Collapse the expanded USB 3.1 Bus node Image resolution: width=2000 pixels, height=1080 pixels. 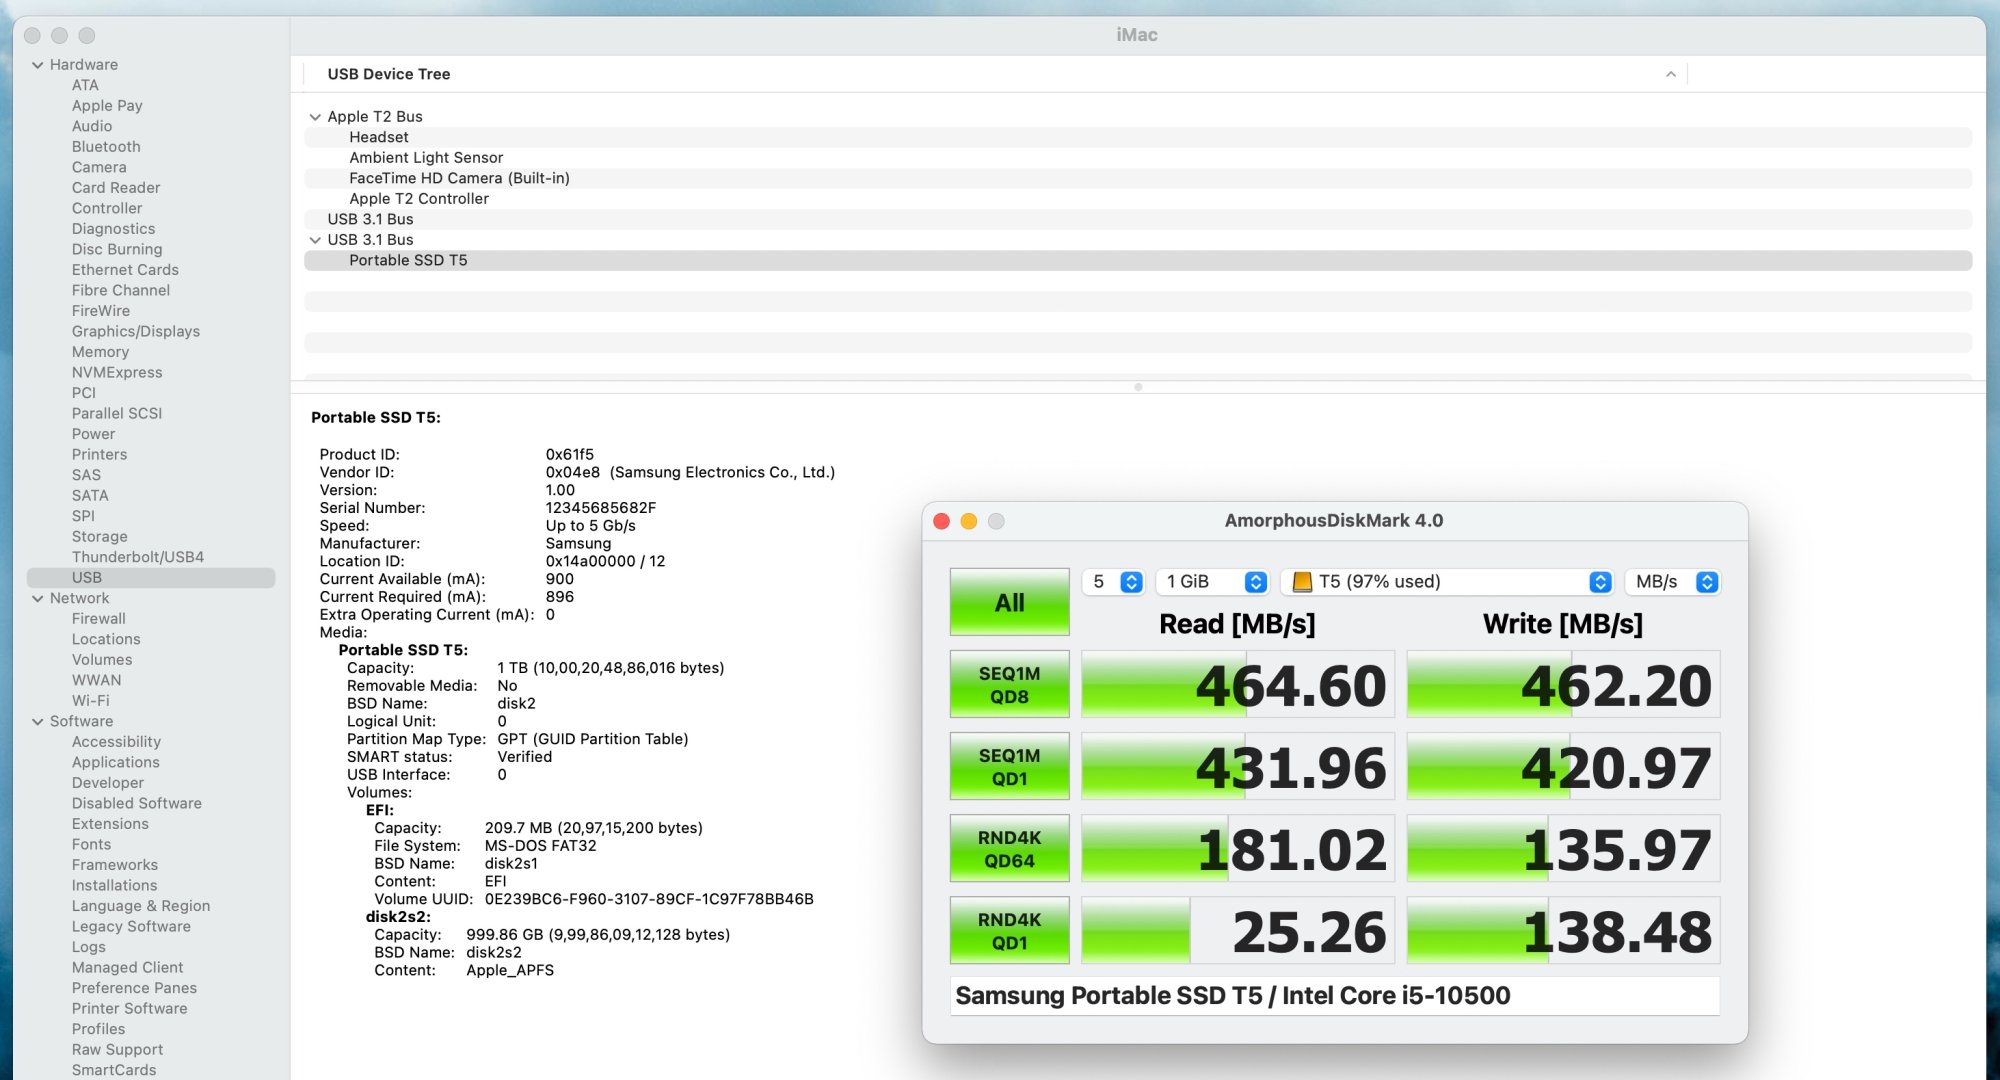[x=315, y=240]
